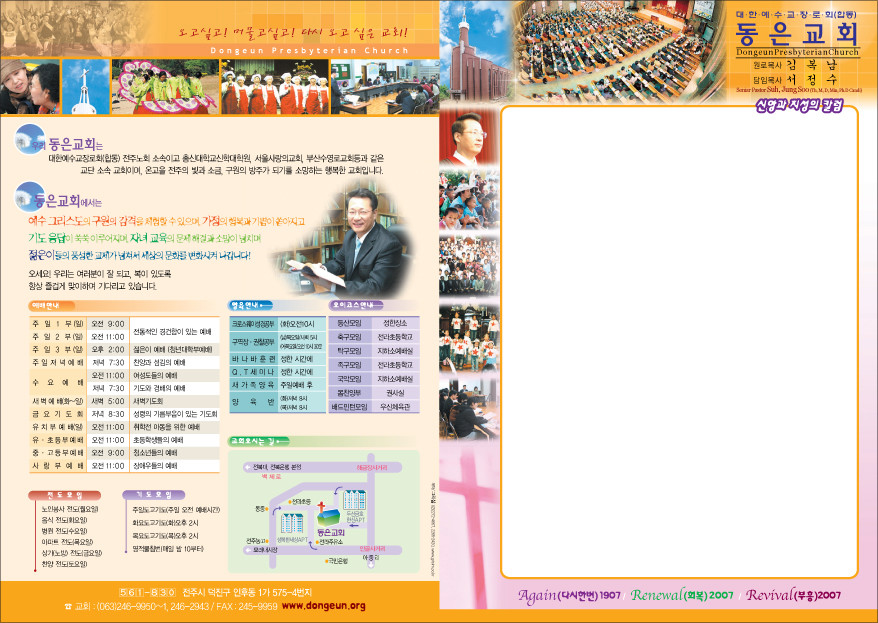Select the 두산강호한양APT apartment icon on the map
This screenshot has height=623, width=878.
[355, 501]
